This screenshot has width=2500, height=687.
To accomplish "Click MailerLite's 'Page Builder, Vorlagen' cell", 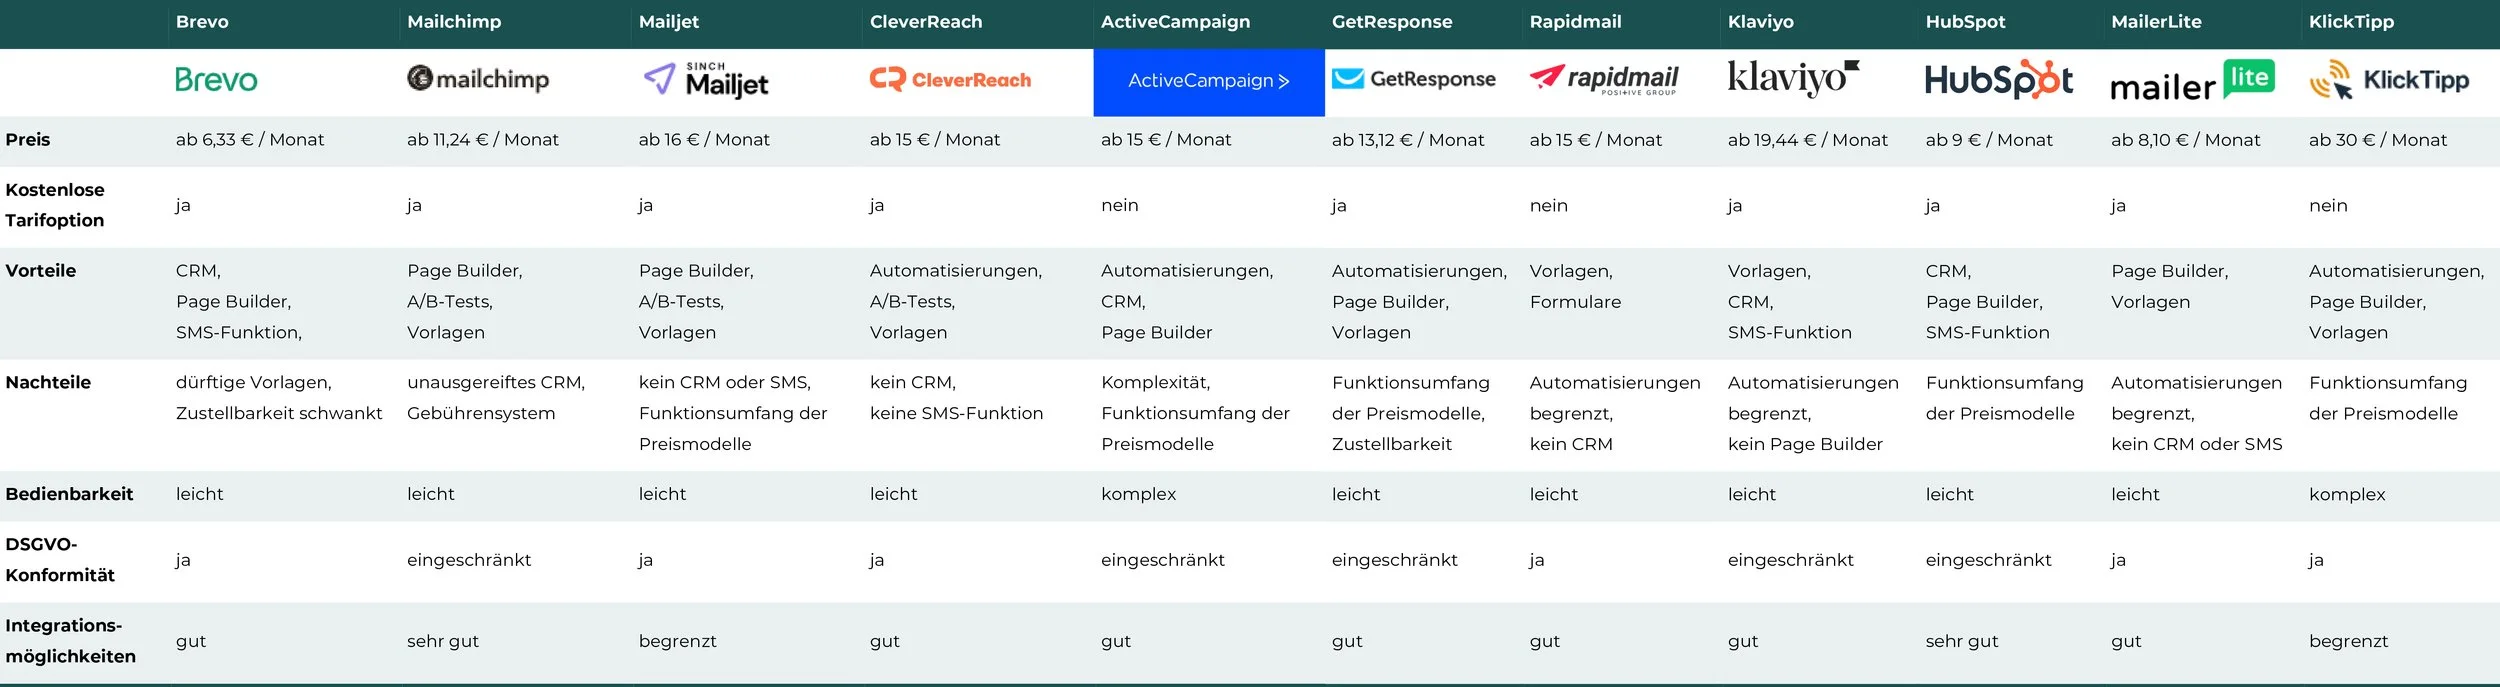I will (2169, 287).
